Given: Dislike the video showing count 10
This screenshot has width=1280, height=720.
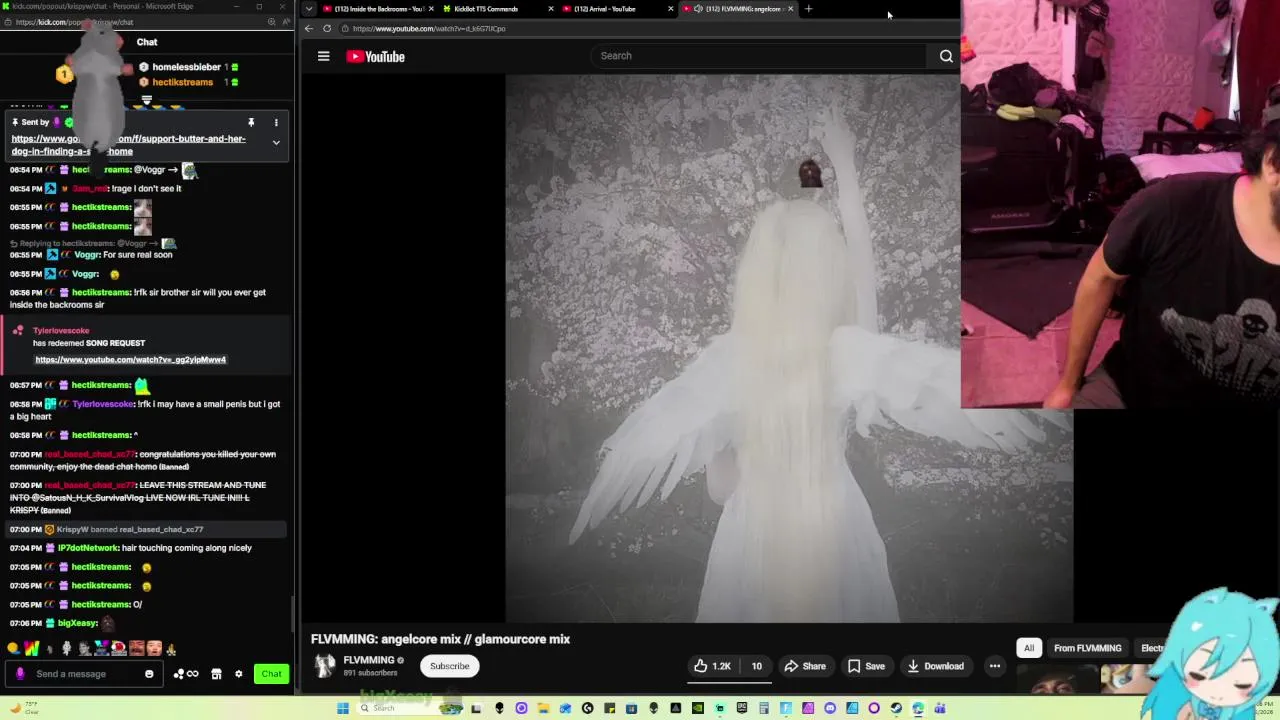Looking at the screenshot, I should coord(756,666).
